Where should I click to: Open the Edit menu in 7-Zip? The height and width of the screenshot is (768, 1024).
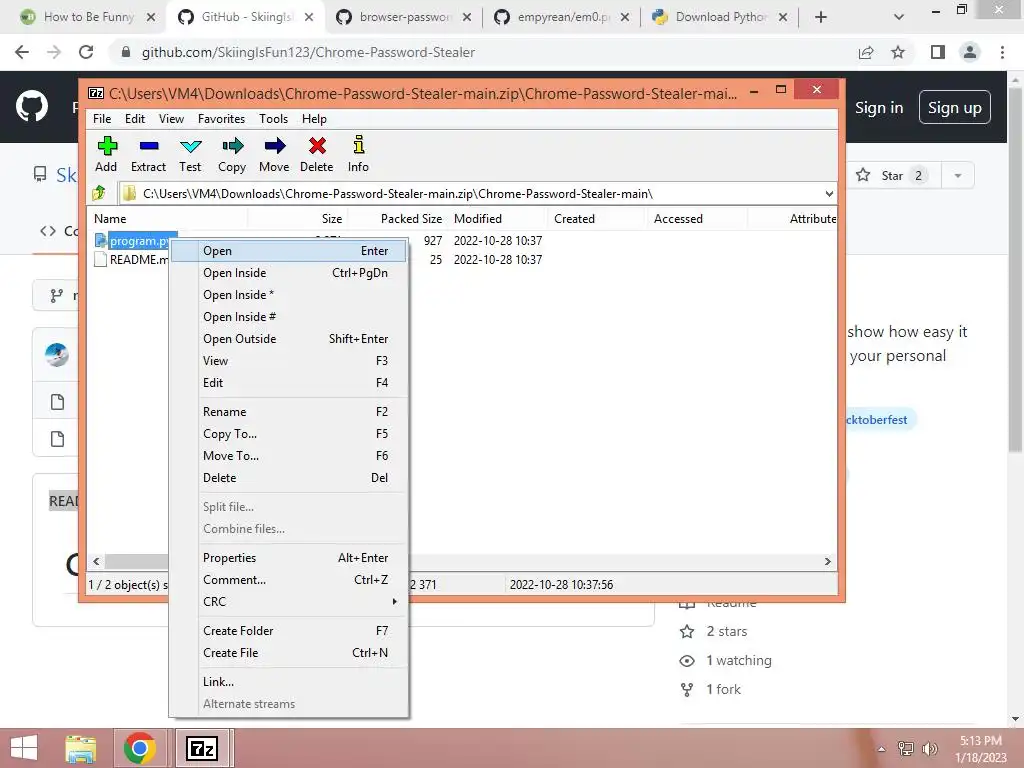pyautogui.click(x=135, y=119)
